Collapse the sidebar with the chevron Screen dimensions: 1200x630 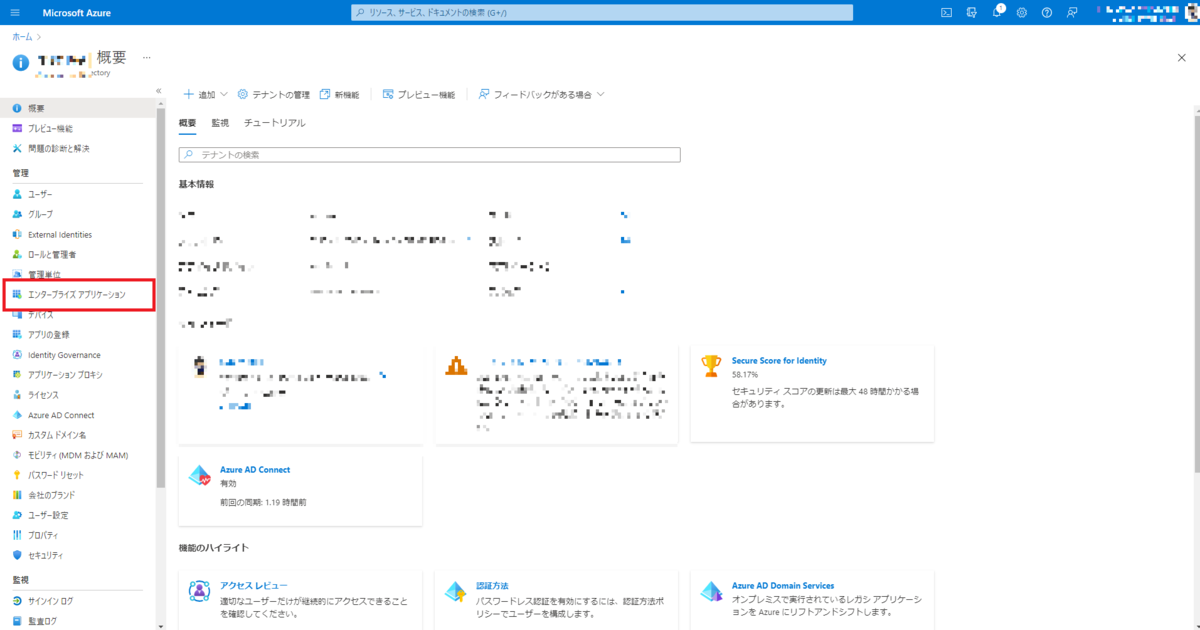pyautogui.click(x=158, y=89)
